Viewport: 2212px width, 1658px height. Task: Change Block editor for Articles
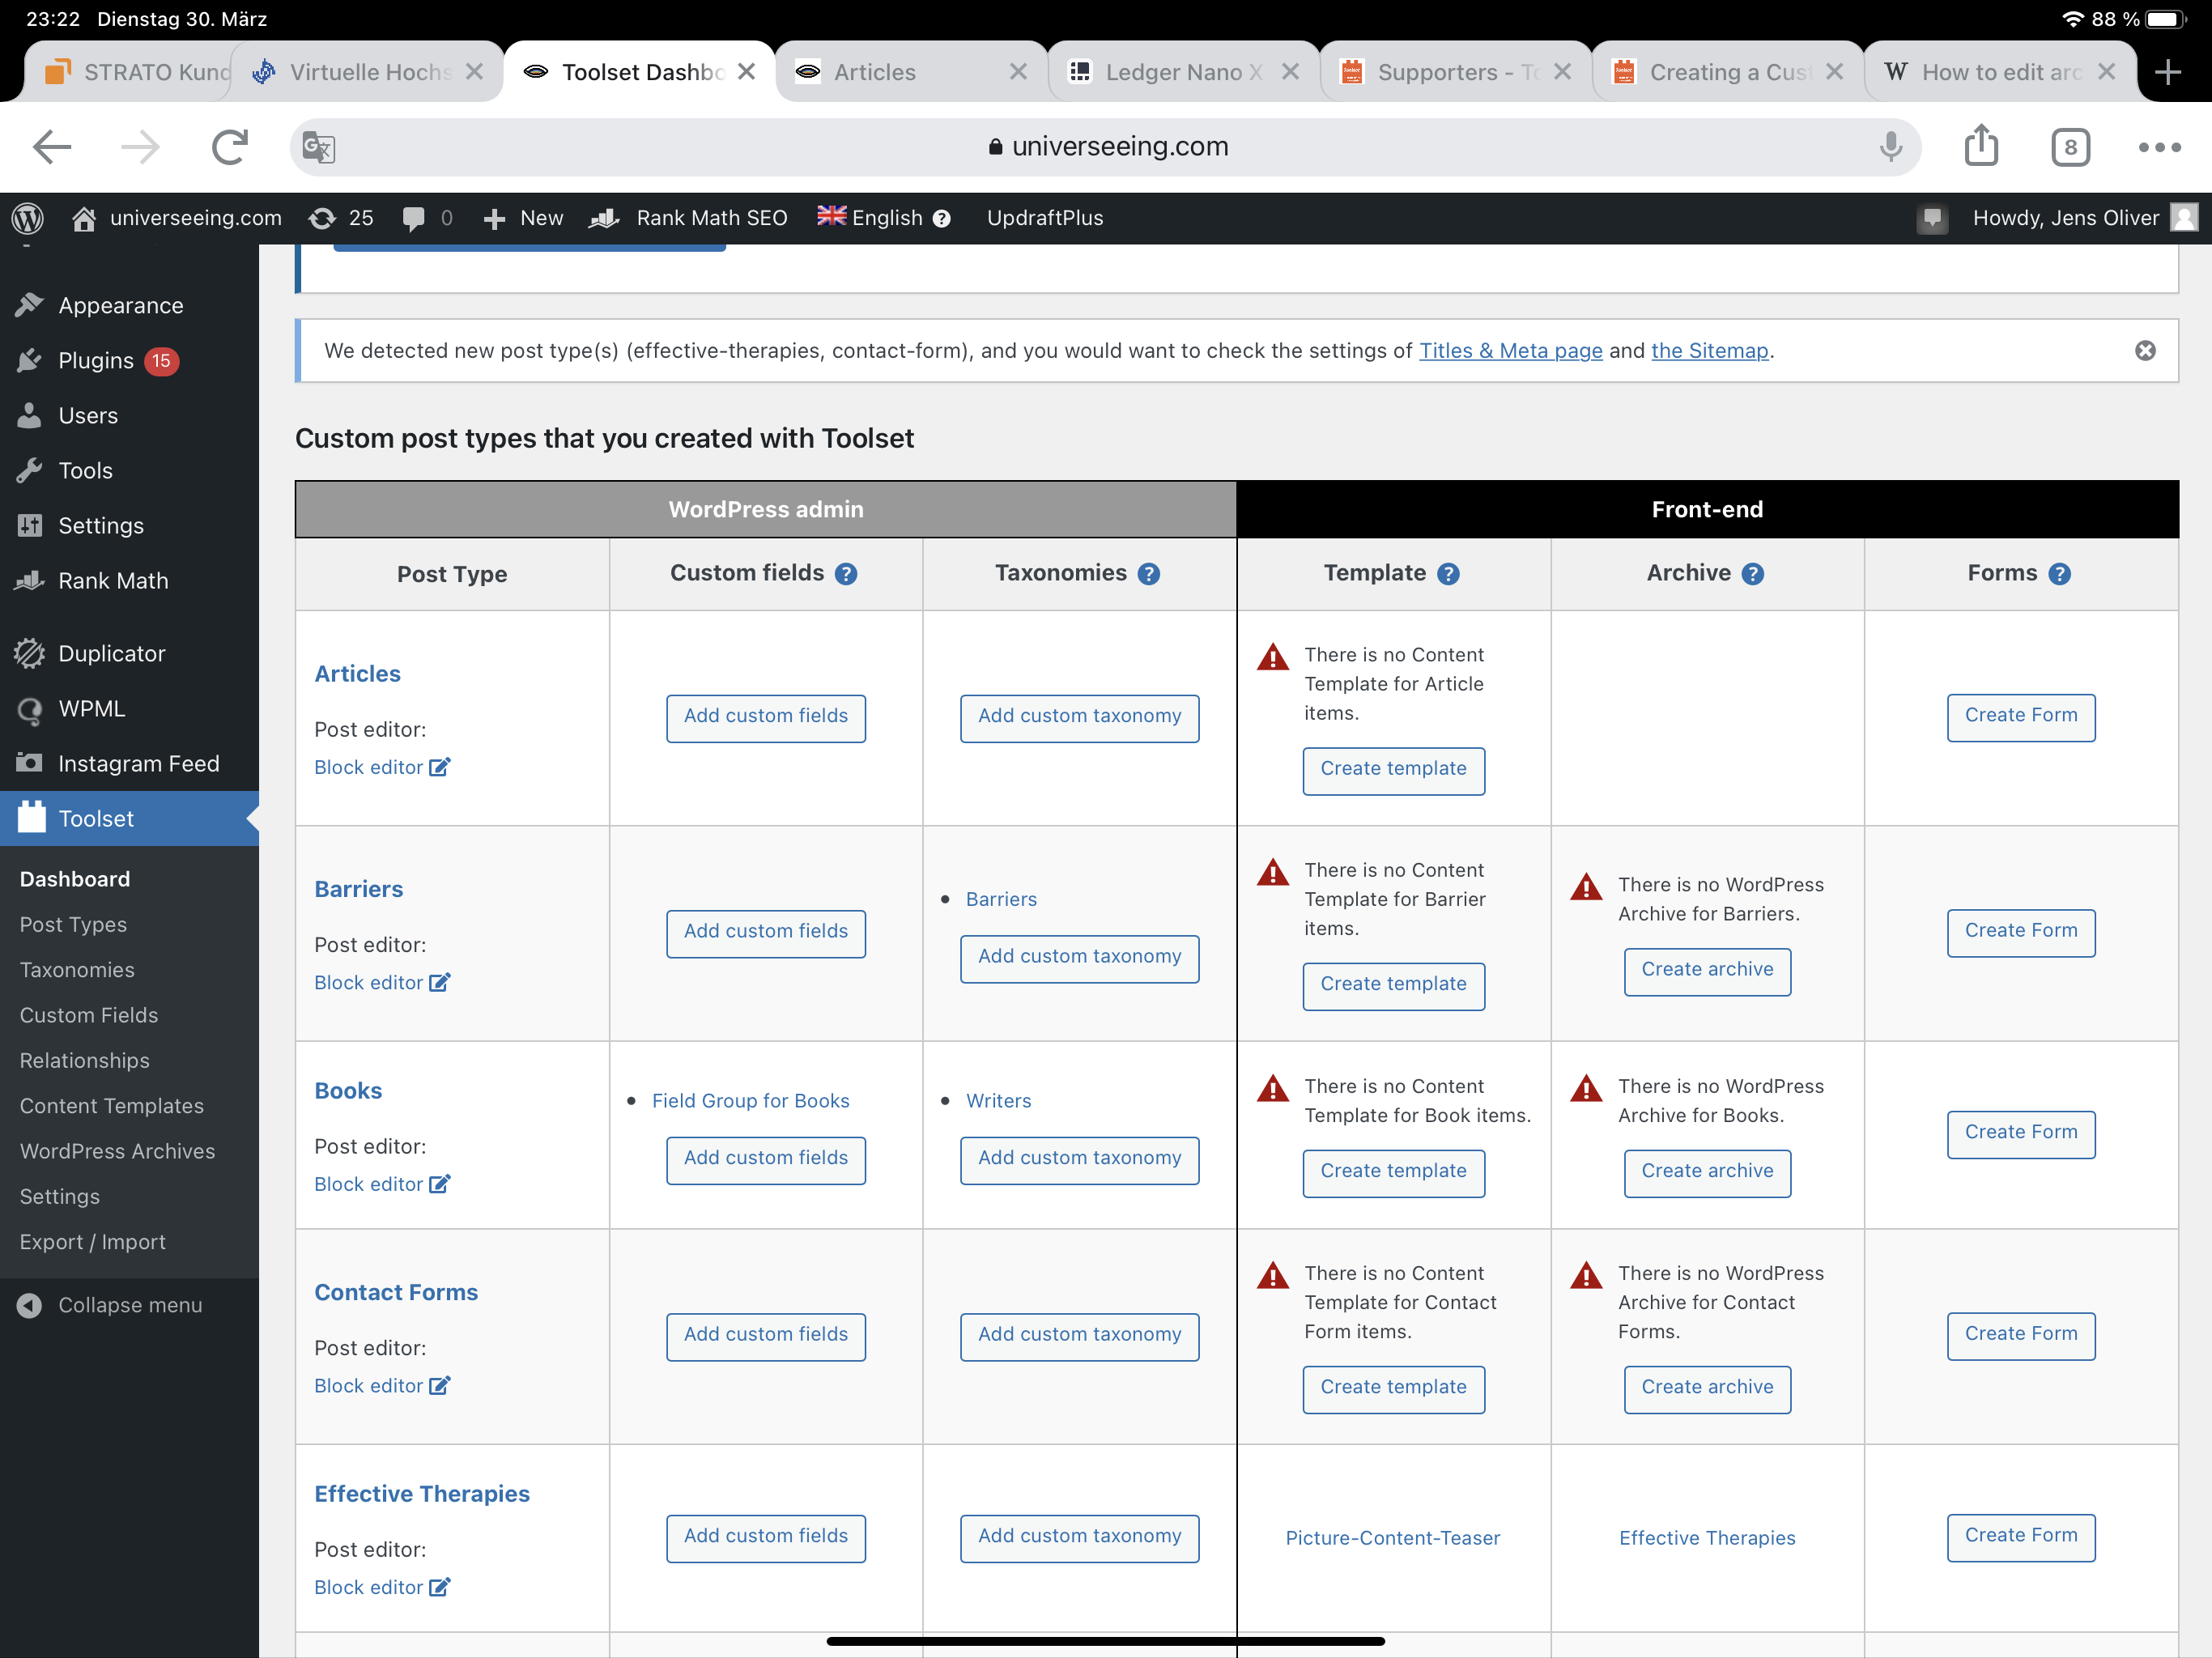[382, 767]
